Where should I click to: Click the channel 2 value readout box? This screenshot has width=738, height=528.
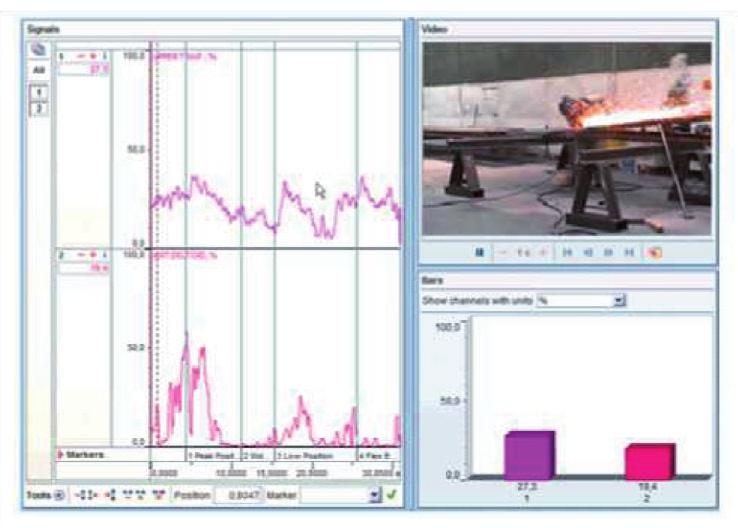(84, 268)
